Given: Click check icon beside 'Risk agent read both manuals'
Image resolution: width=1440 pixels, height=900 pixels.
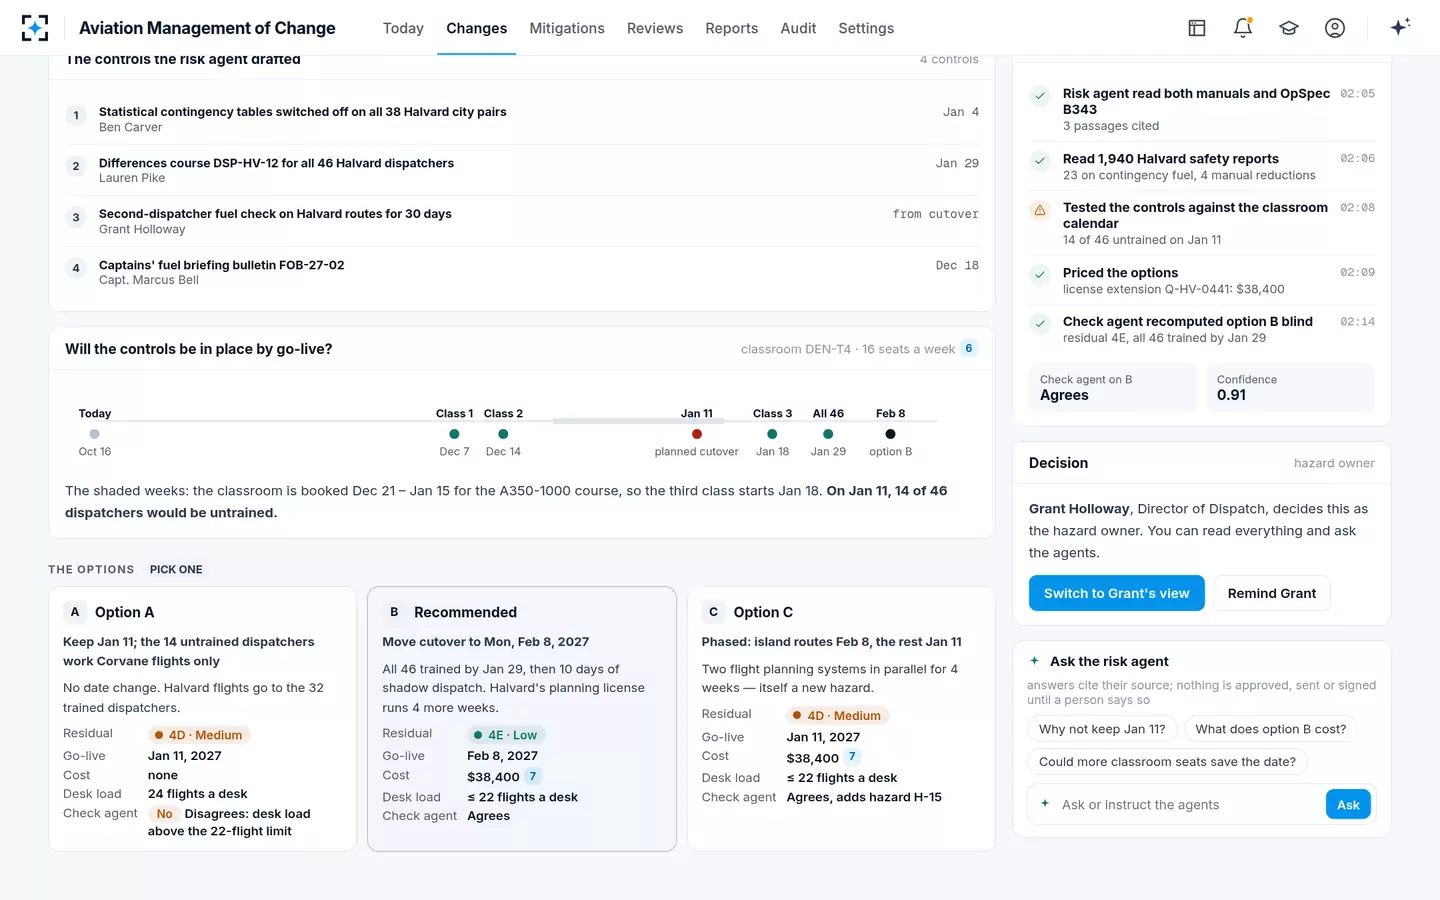Looking at the screenshot, I should tap(1040, 96).
